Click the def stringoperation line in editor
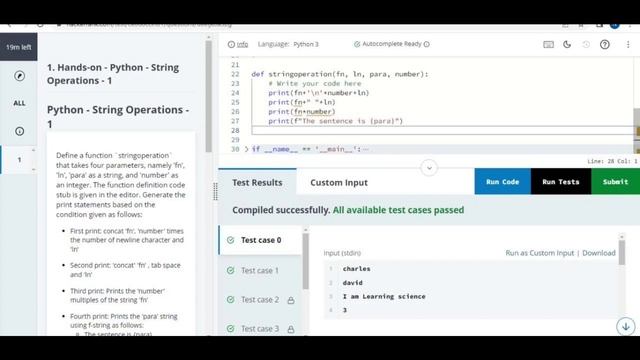 [x=340, y=74]
